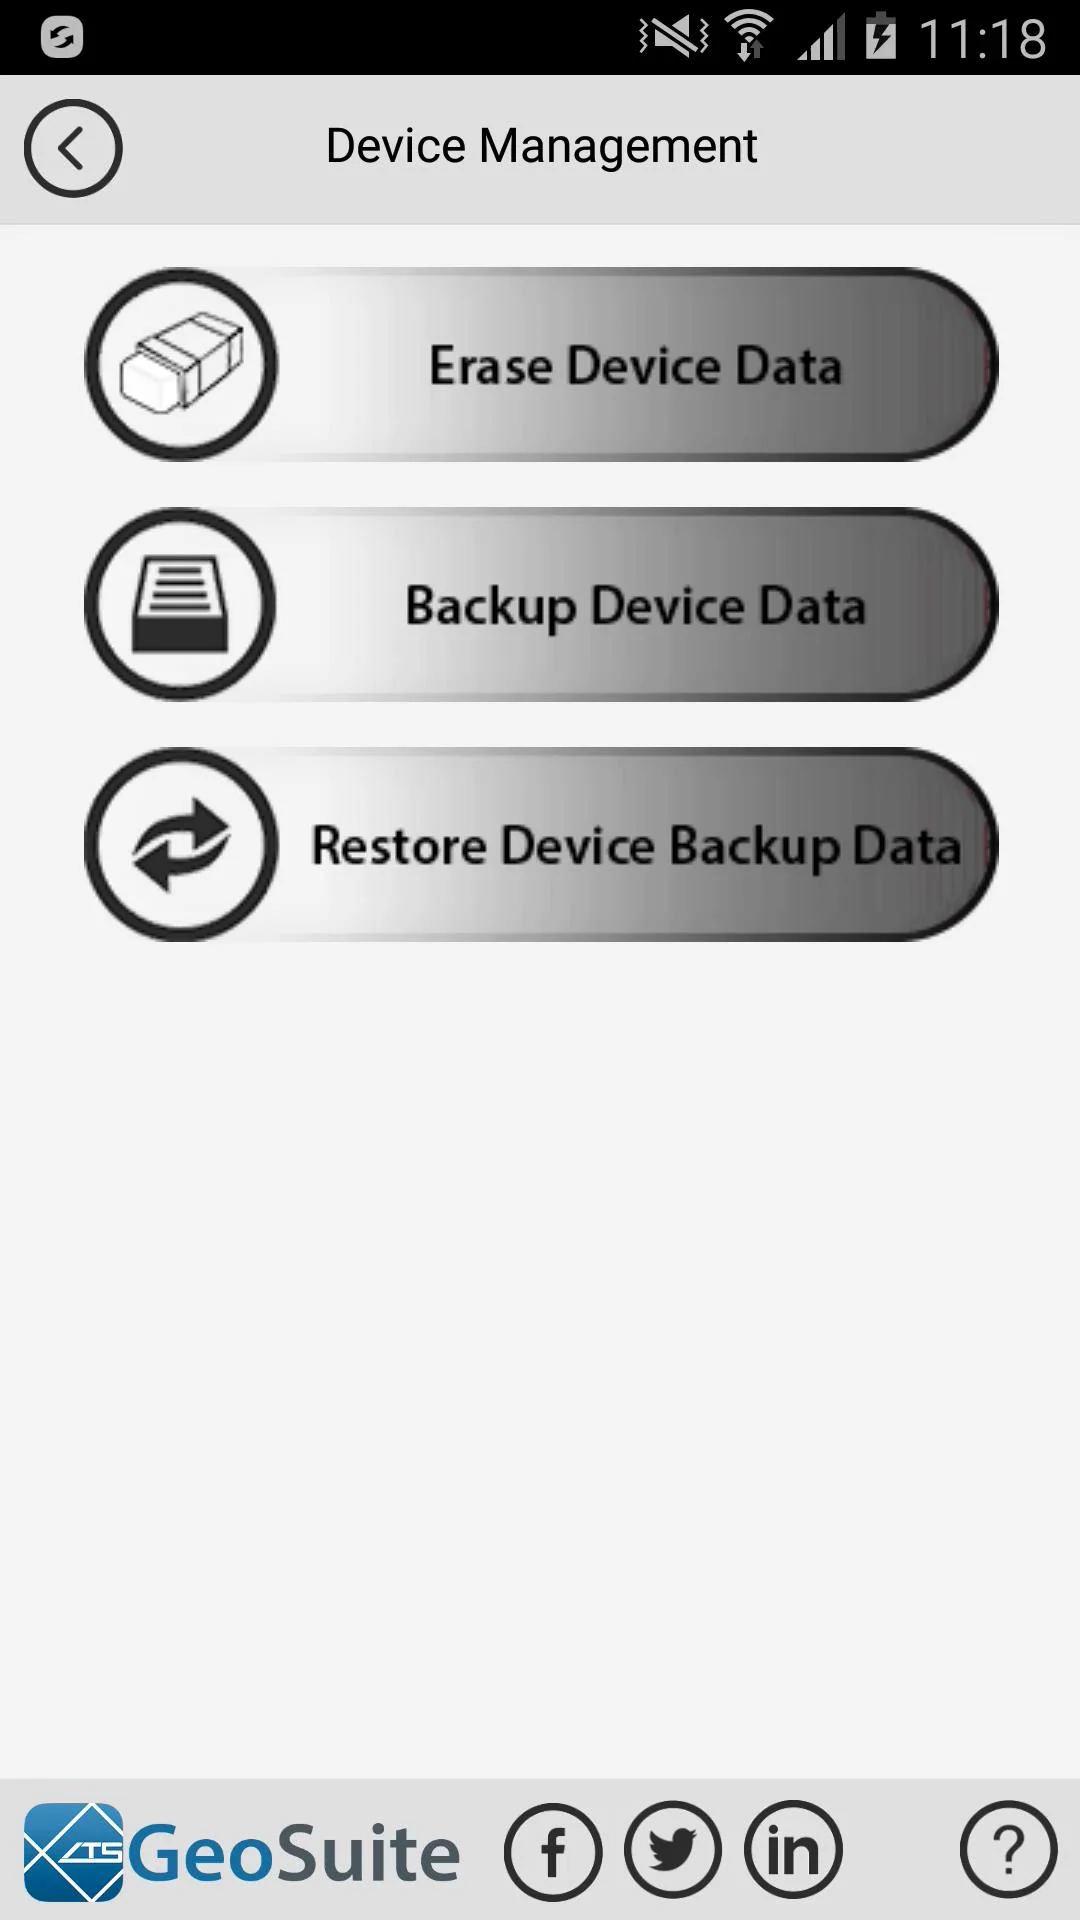Tap the eraser icon
The width and height of the screenshot is (1080, 1920).
181,364
